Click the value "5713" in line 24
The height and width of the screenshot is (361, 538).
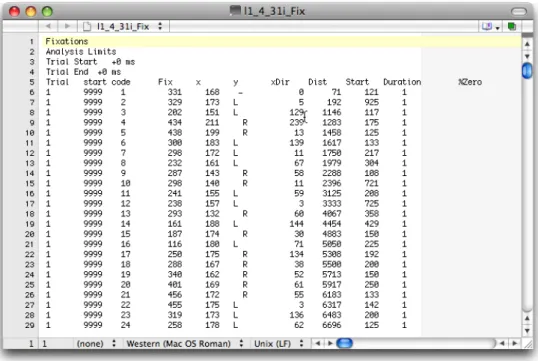[x=332, y=275]
